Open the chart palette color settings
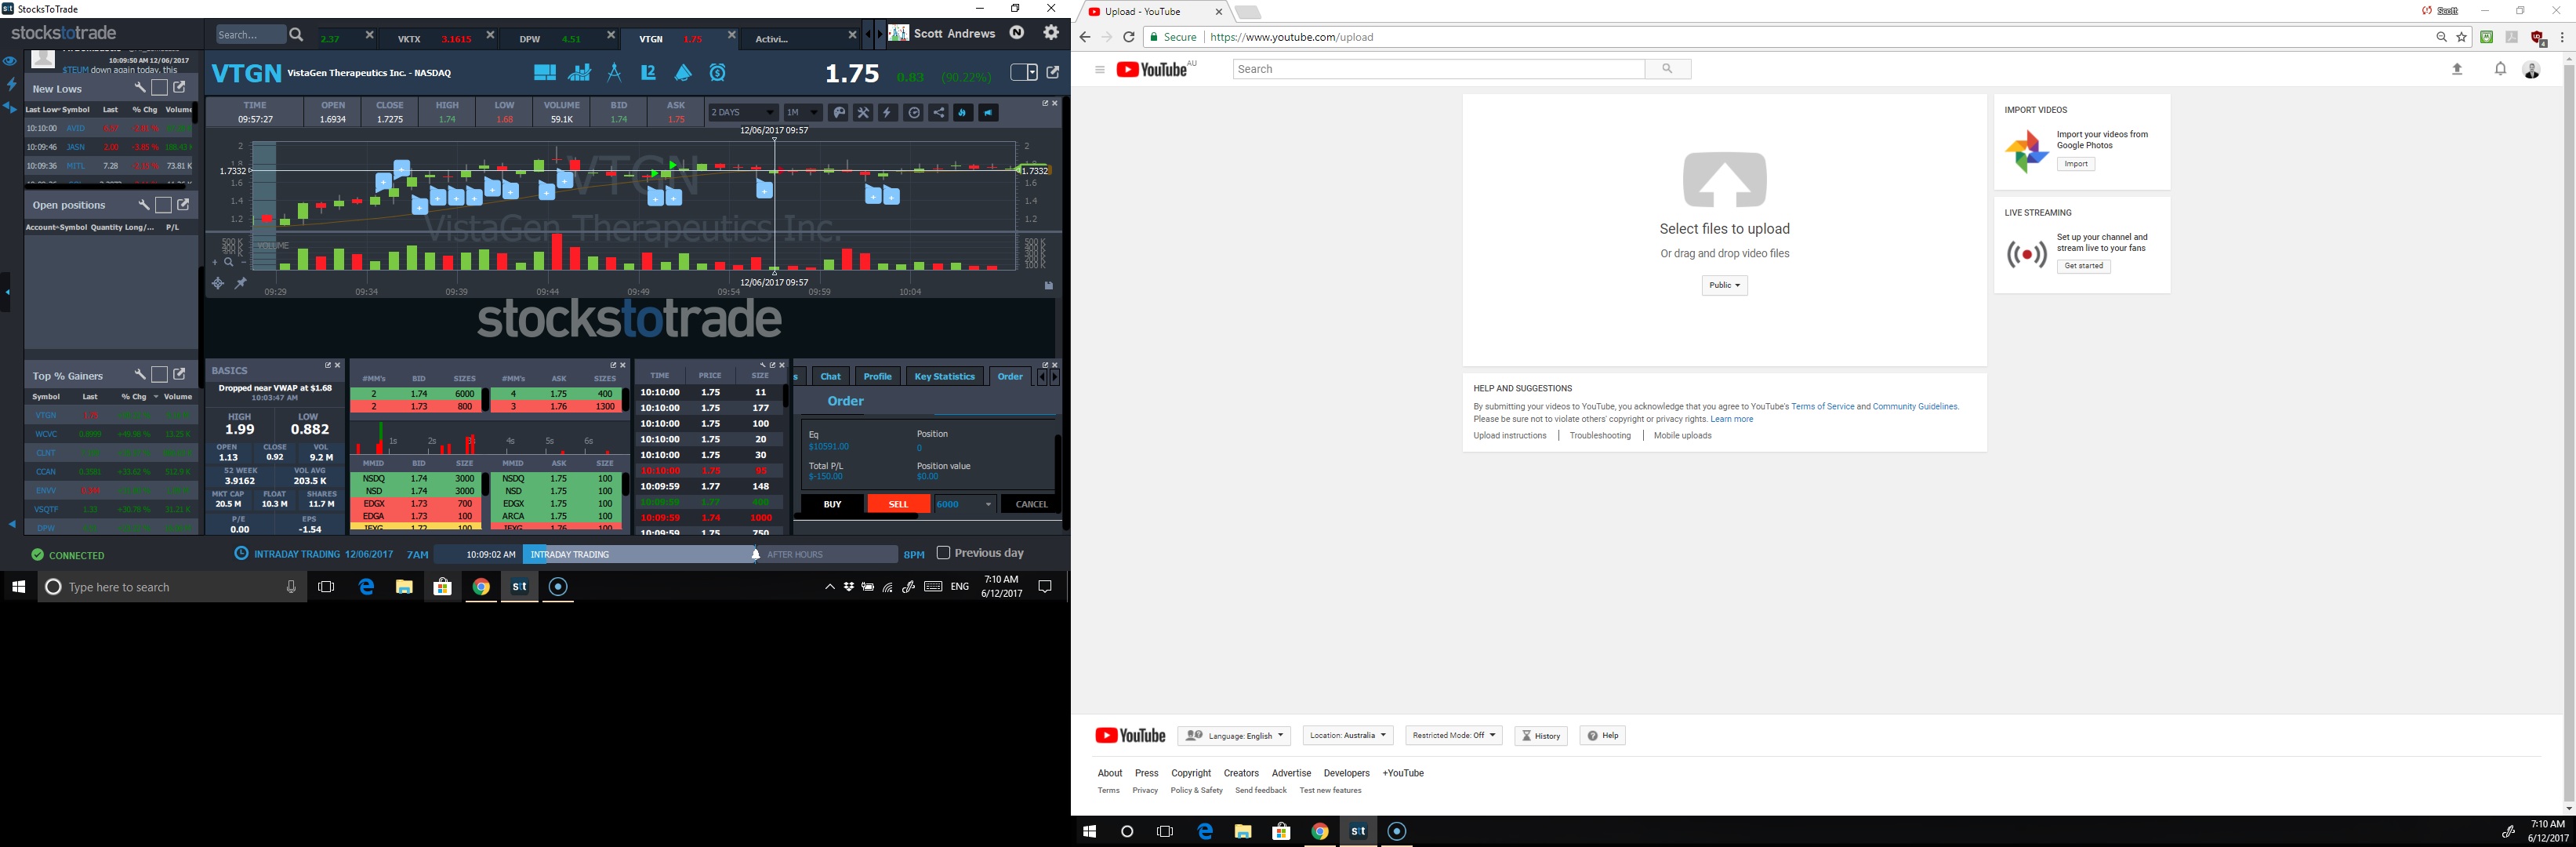 click(x=838, y=112)
